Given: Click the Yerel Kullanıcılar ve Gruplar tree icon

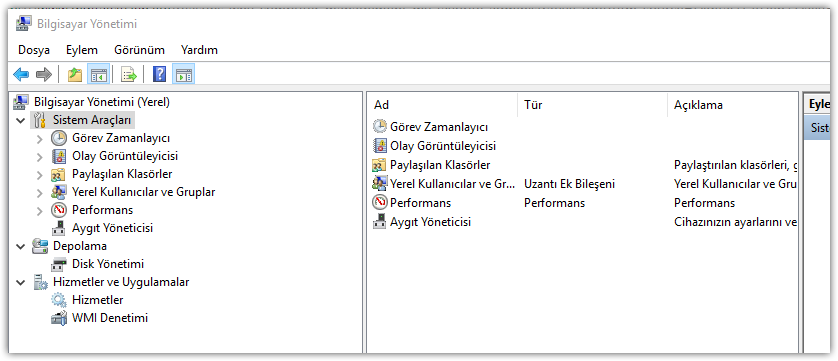Looking at the screenshot, I should (58, 192).
